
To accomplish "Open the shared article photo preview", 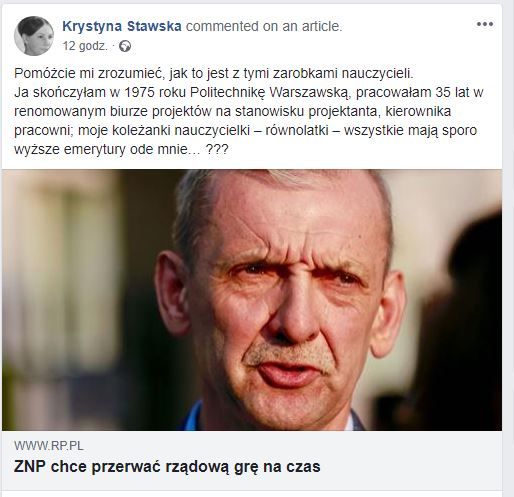I will pos(252,300).
